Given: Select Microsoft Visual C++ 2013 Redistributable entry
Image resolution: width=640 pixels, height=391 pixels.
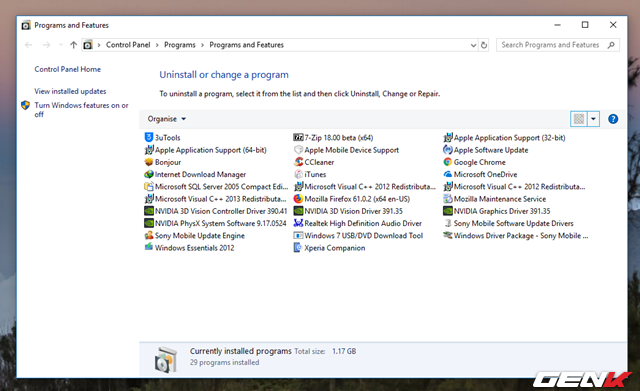Looking at the screenshot, I should pos(216,199).
